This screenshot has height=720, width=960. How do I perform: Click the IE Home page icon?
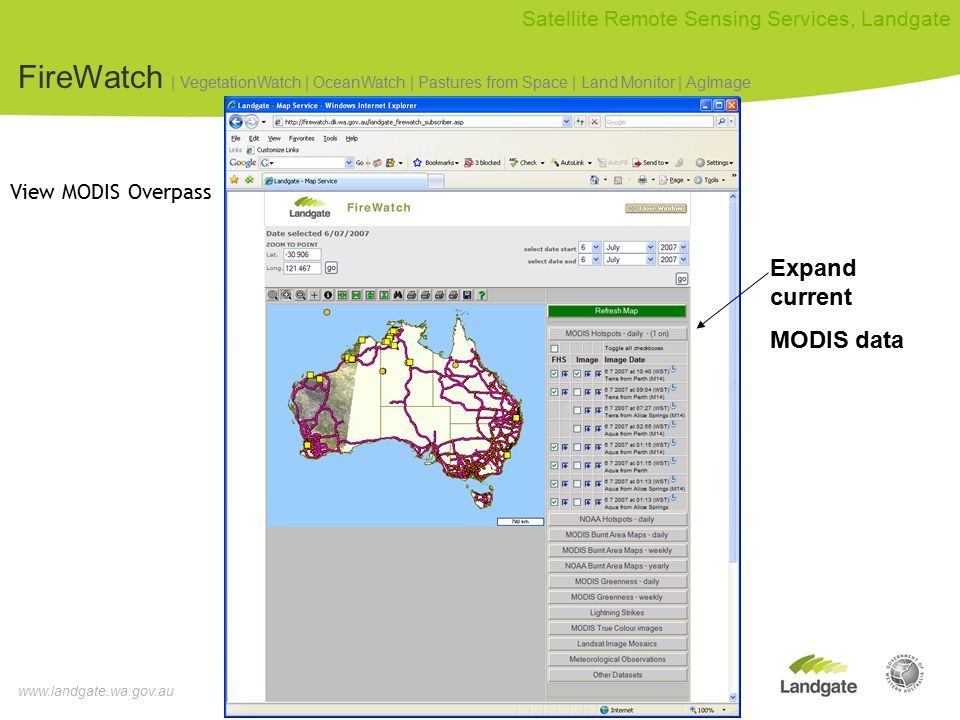(x=594, y=180)
